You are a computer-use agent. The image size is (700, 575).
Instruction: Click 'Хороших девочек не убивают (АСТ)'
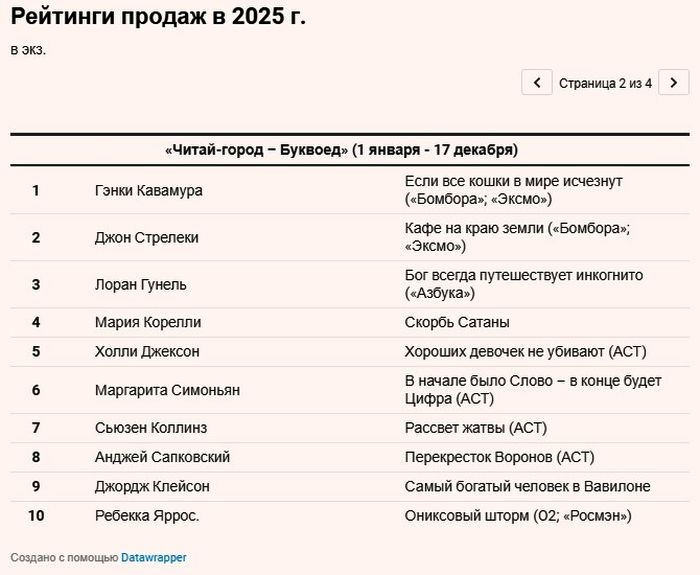(x=526, y=351)
